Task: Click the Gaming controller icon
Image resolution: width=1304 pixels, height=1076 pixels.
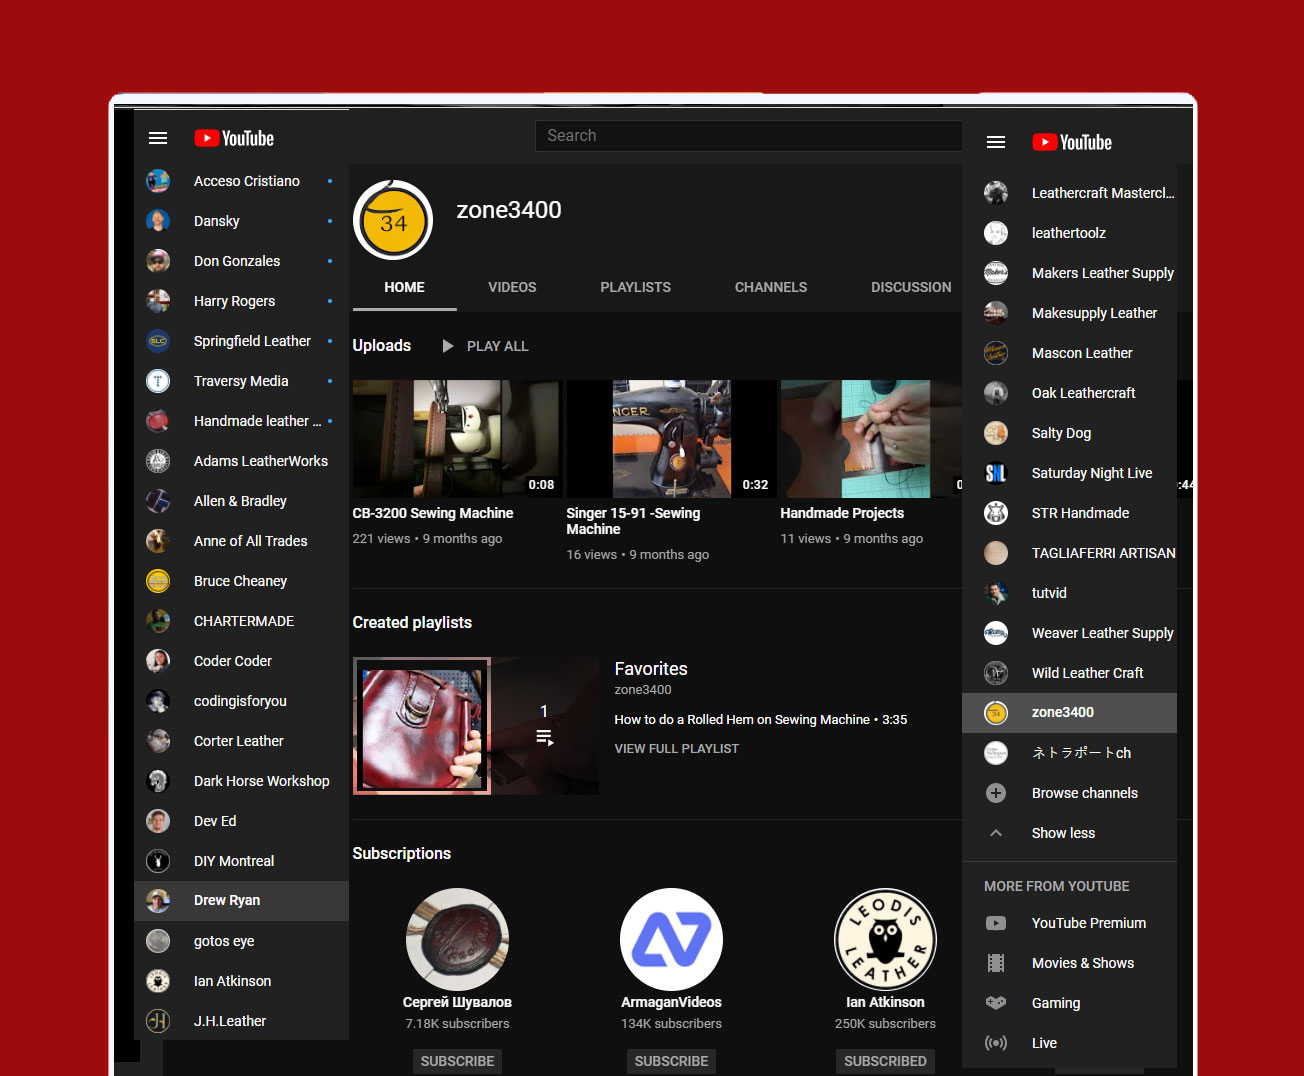Action: (x=996, y=1003)
